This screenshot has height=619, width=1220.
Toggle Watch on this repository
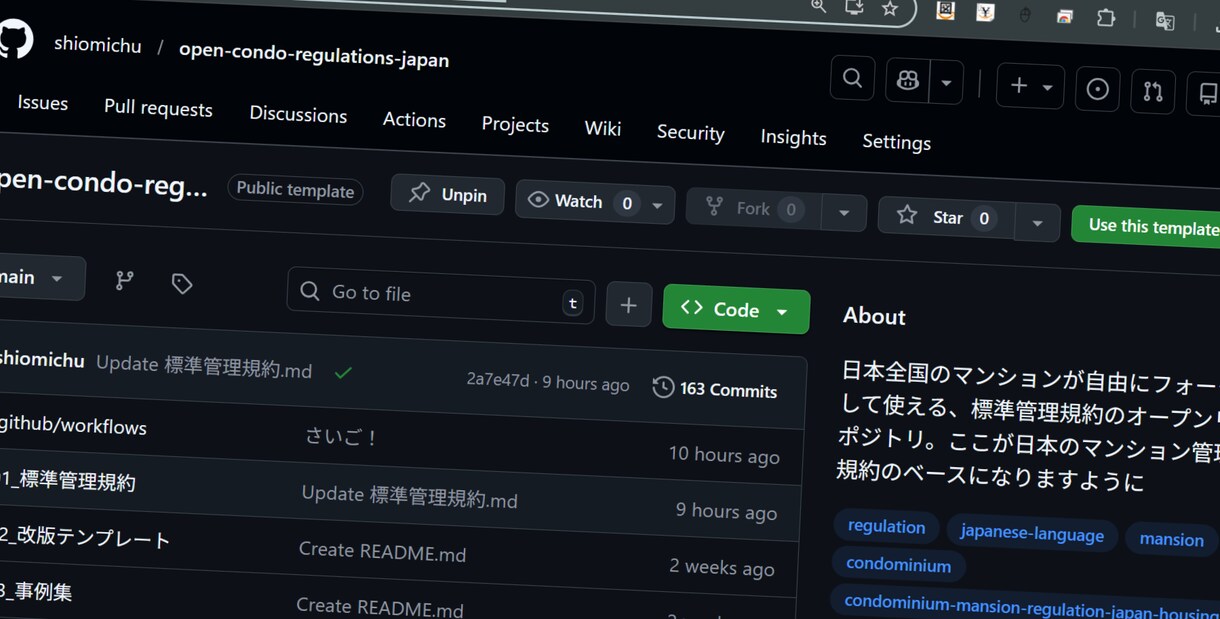pyautogui.click(x=578, y=202)
